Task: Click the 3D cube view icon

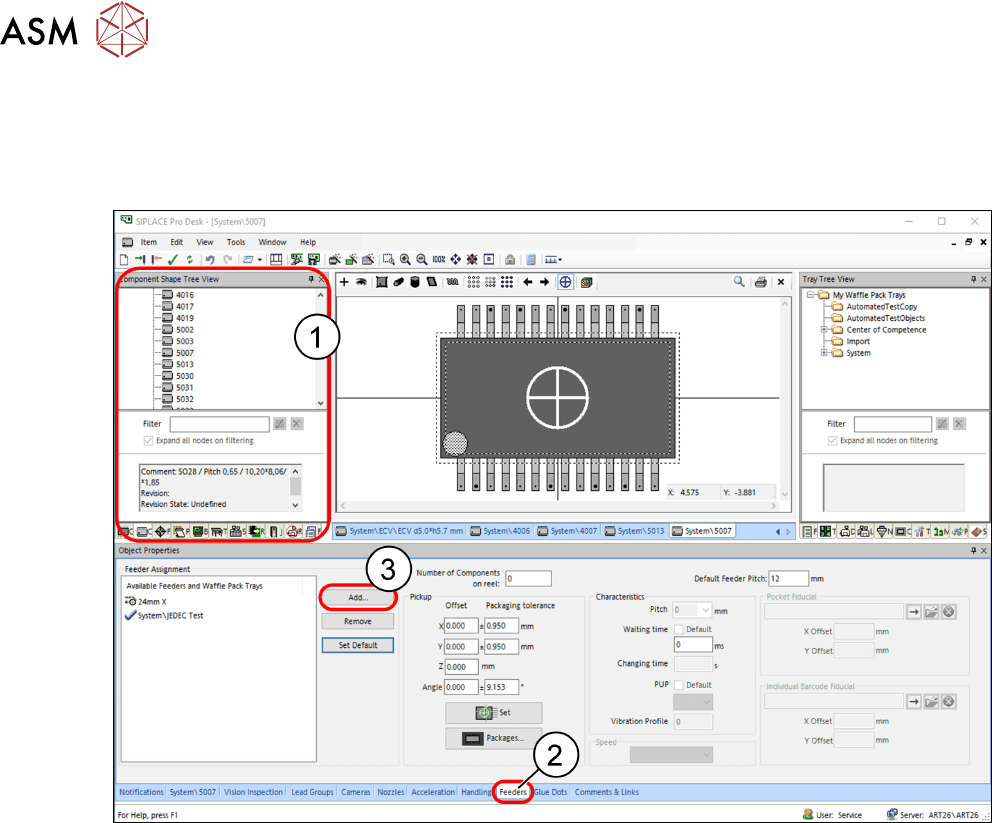Action: click(x=586, y=282)
